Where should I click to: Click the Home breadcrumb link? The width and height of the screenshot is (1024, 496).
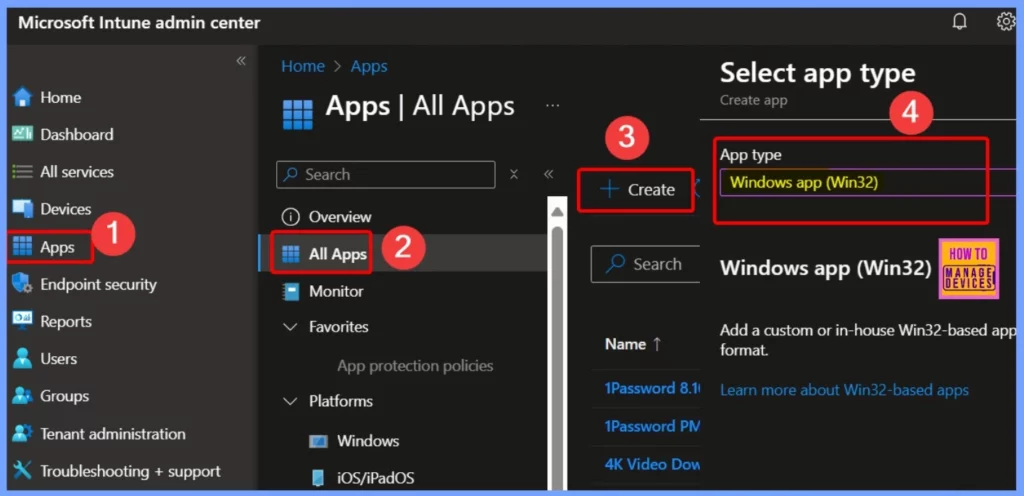tap(303, 67)
